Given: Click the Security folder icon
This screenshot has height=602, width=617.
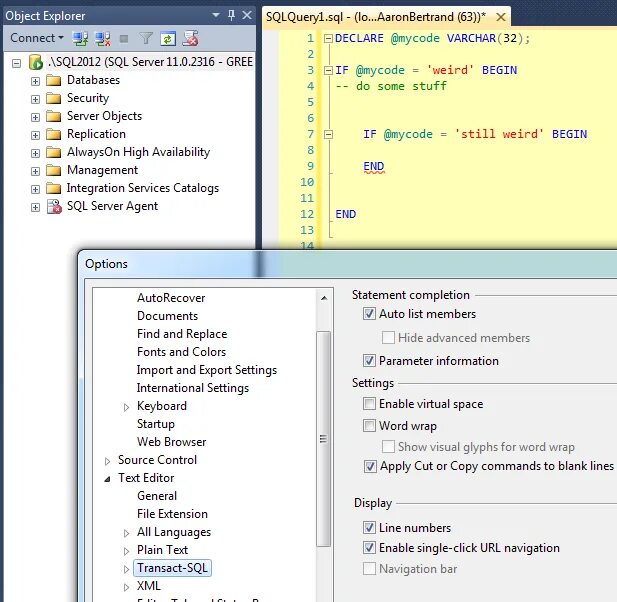Looking at the screenshot, I should pyautogui.click(x=54, y=98).
